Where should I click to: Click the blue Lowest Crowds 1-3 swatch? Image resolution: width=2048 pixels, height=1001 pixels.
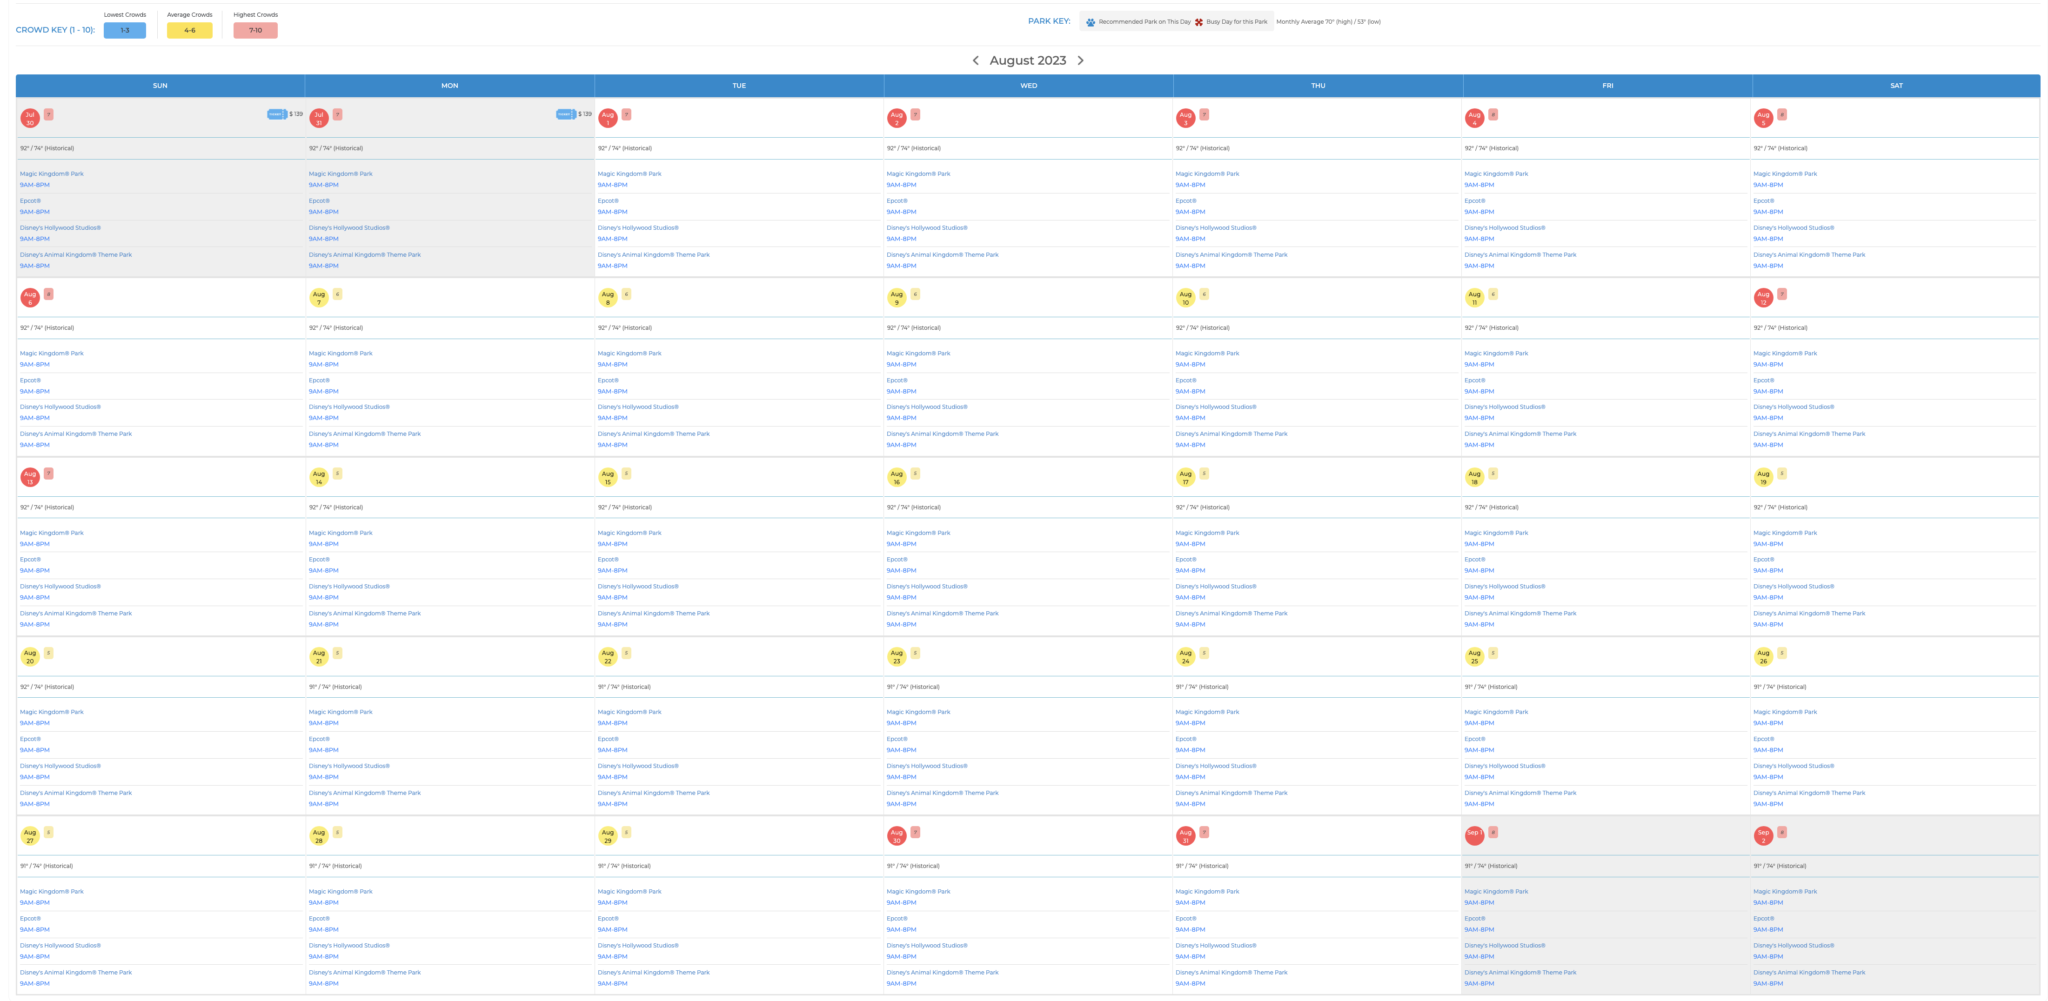pos(125,30)
